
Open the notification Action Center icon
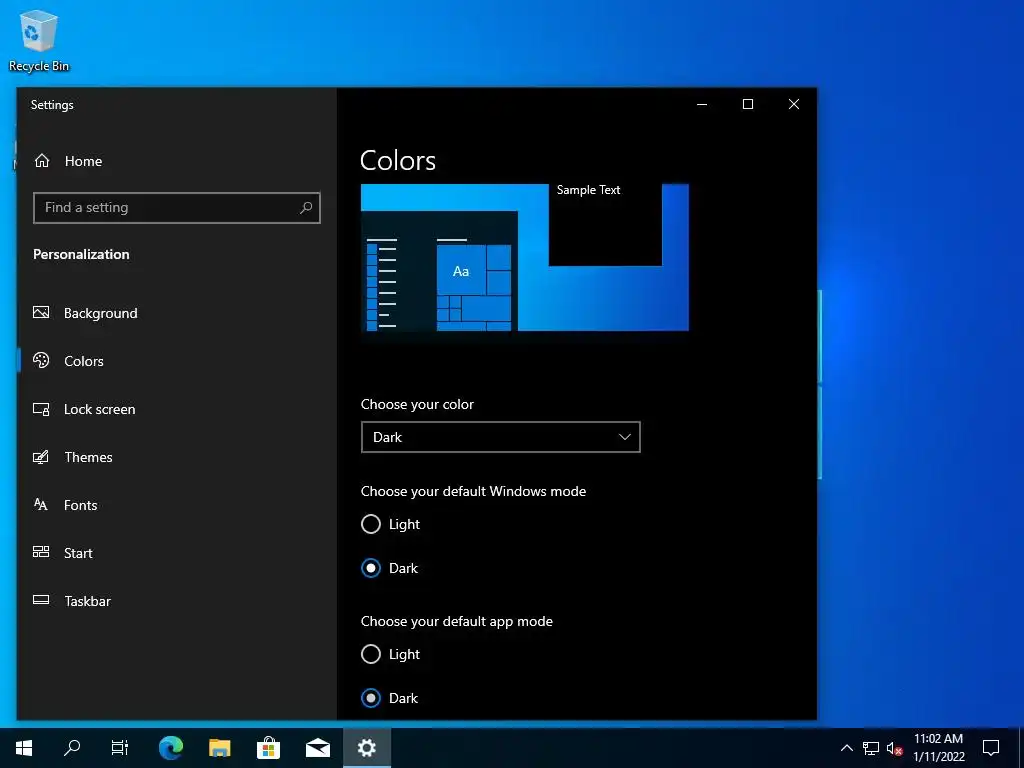pyautogui.click(x=991, y=748)
